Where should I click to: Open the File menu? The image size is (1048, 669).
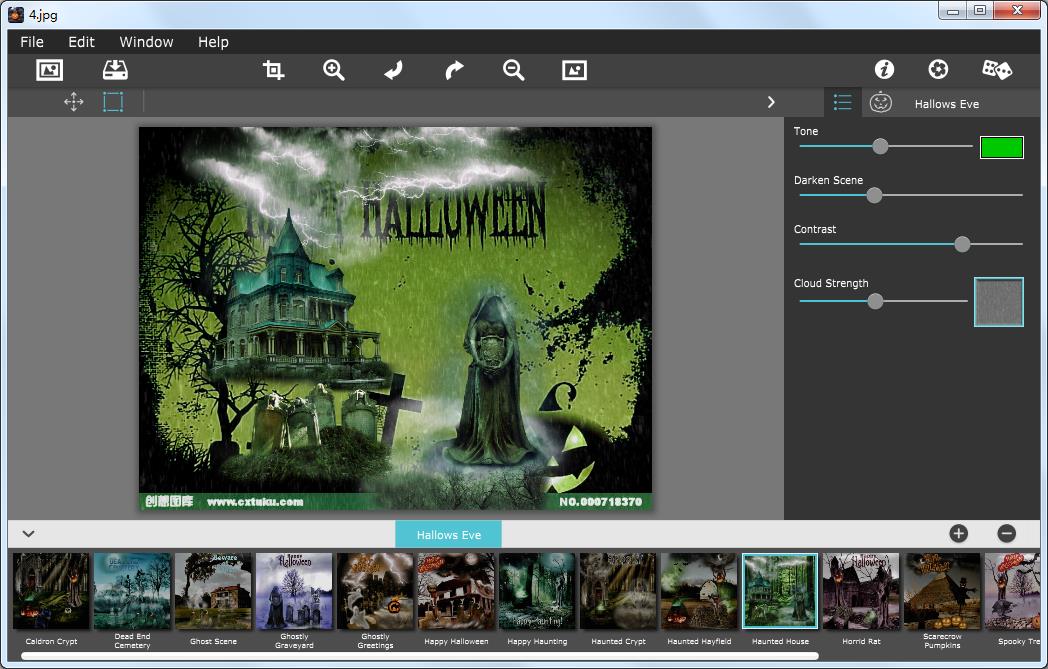[x=32, y=42]
